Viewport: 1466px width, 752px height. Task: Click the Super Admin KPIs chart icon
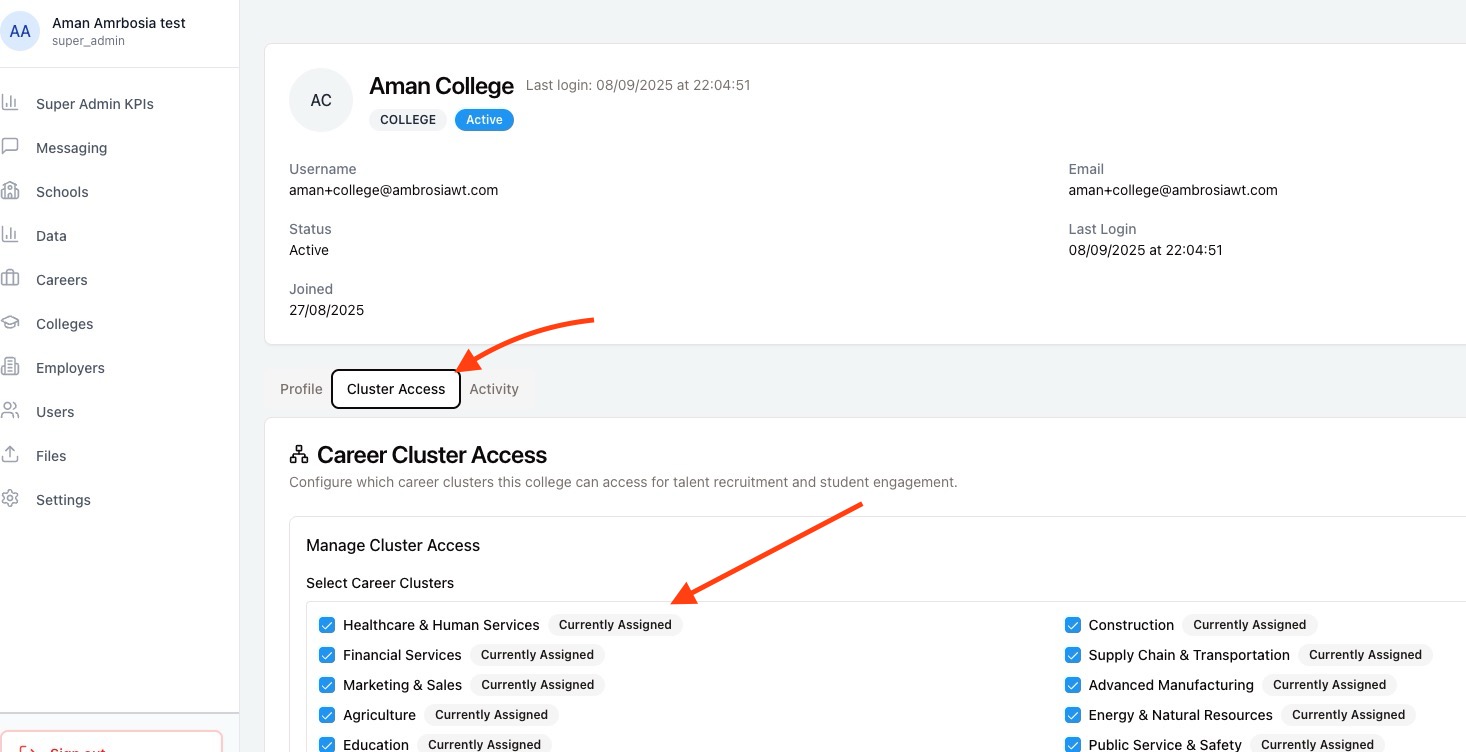pos(10,103)
